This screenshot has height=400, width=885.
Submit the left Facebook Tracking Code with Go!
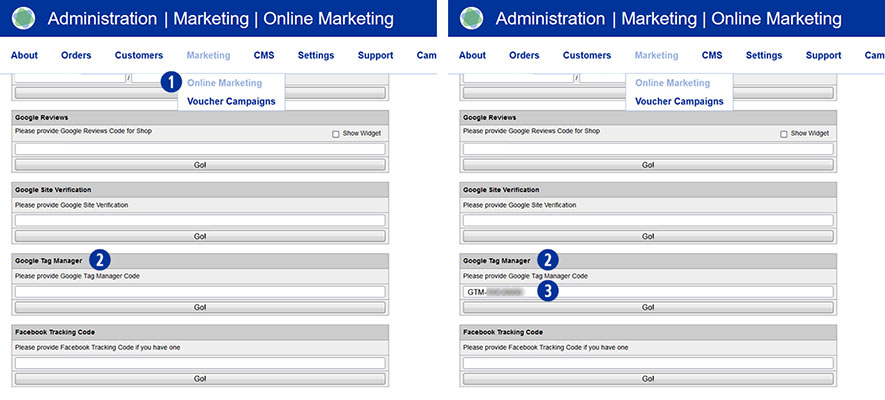(200, 379)
